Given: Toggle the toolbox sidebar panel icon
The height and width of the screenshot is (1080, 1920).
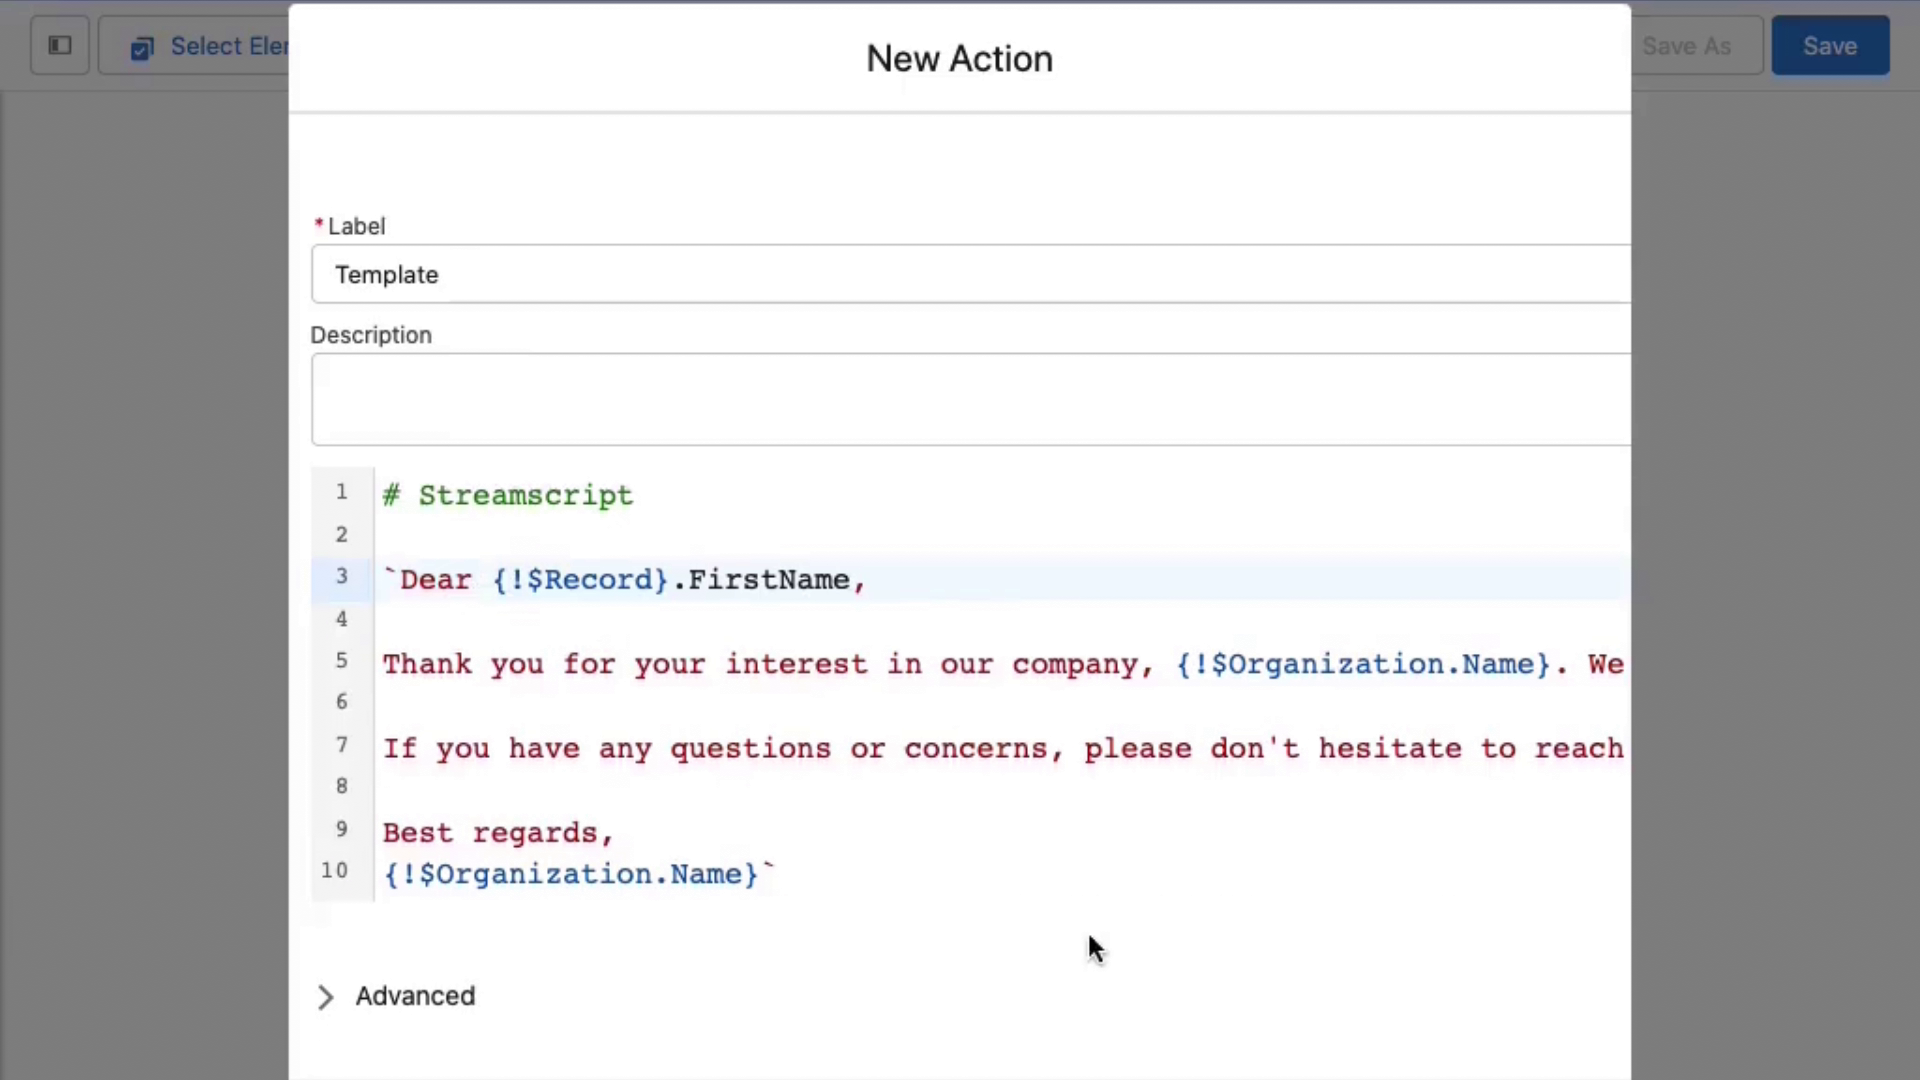Looking at the screenshot, I should click(x=60, y=46).
